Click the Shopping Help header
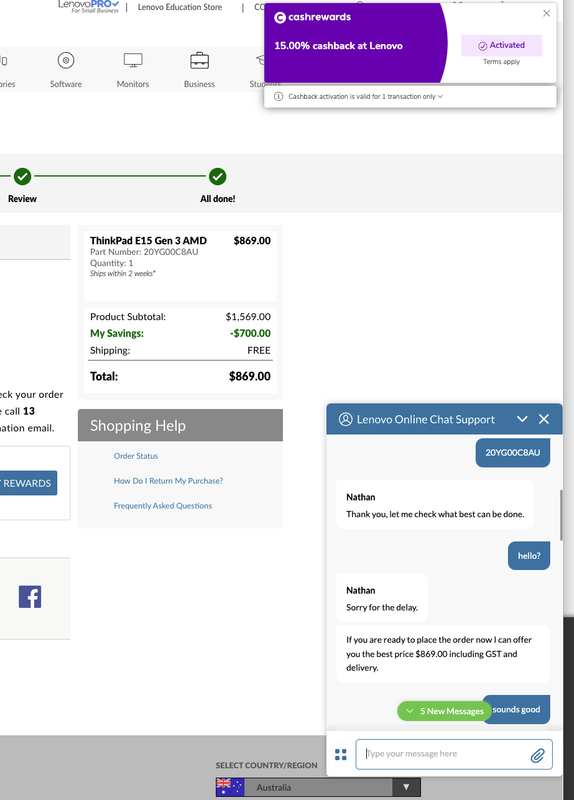 point(180,425)
